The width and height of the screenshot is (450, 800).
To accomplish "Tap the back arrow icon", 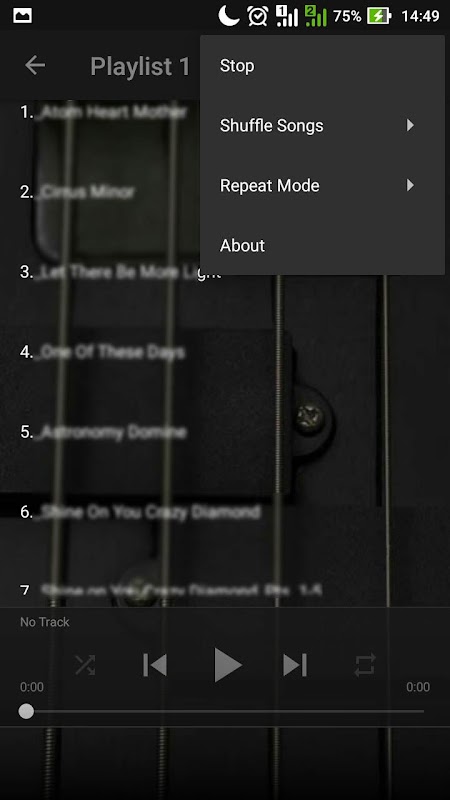I will tap(35, 65).
